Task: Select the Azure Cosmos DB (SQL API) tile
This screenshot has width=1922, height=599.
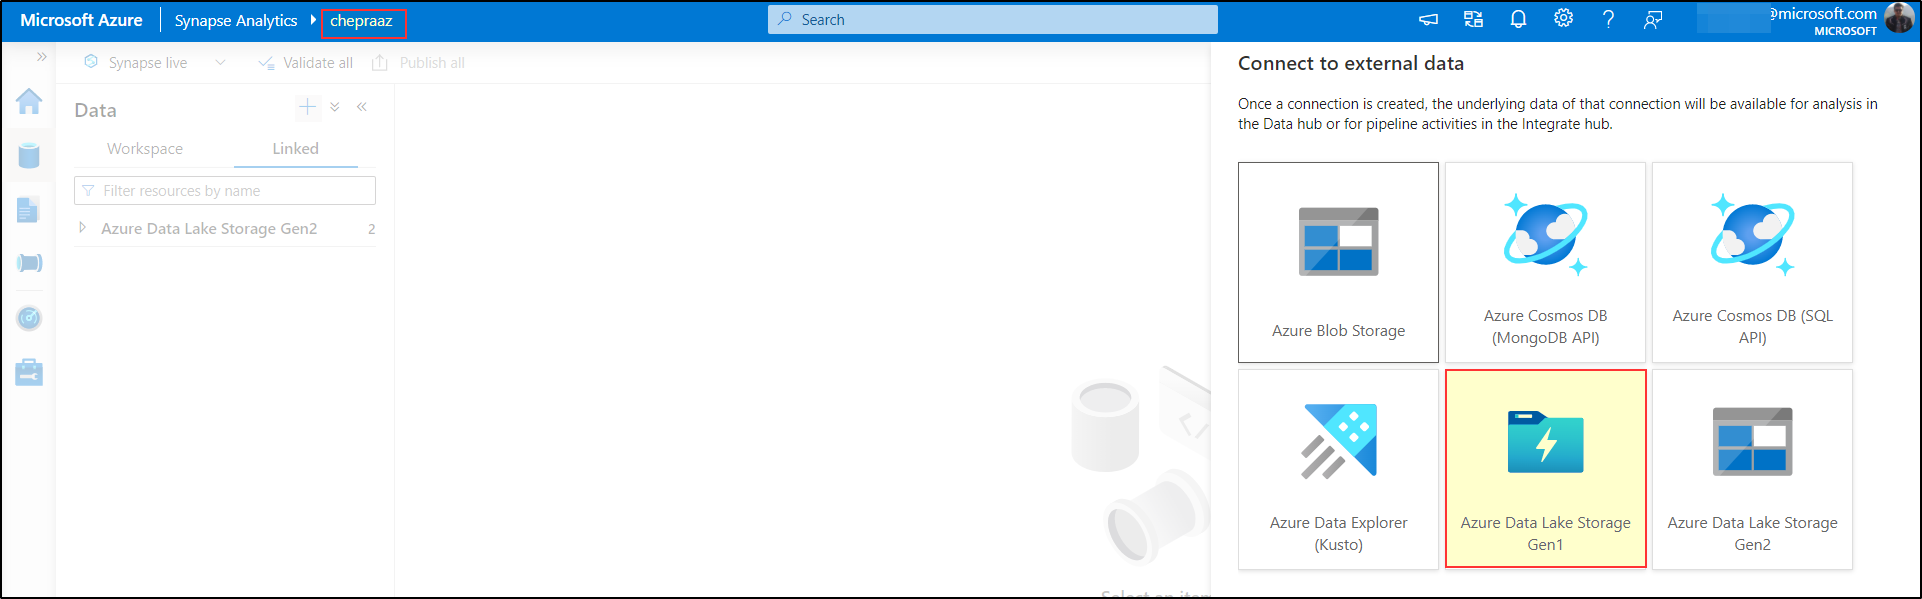Action: pyautogui.click(x=1752, y=262)
